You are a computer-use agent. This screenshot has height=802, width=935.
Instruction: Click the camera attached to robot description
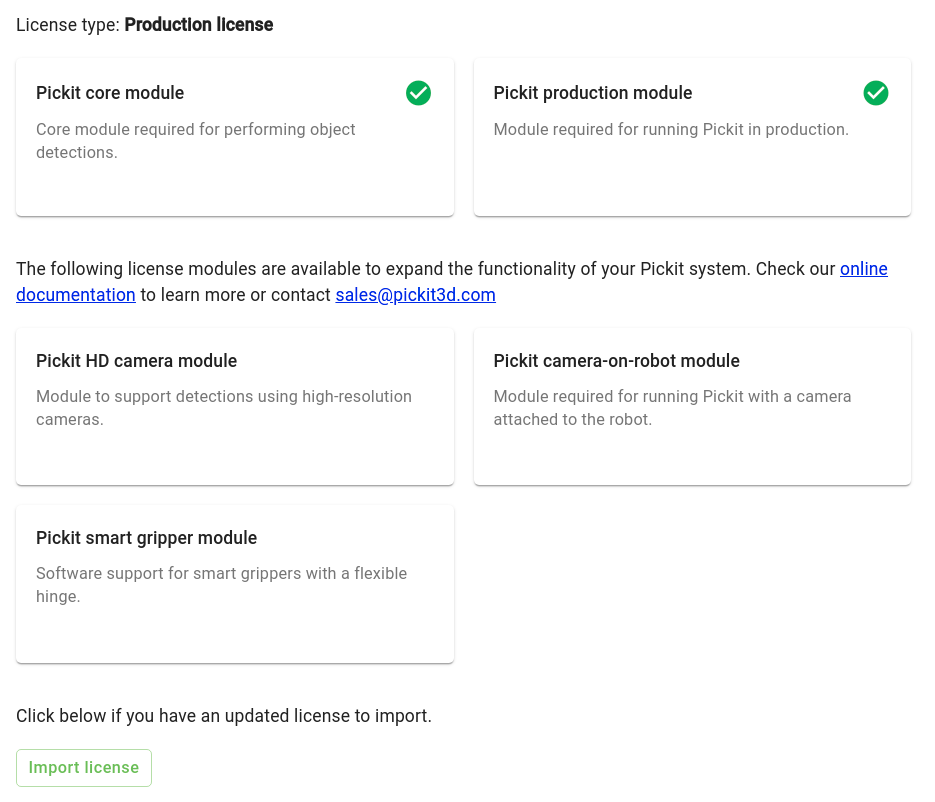point(672,408)
